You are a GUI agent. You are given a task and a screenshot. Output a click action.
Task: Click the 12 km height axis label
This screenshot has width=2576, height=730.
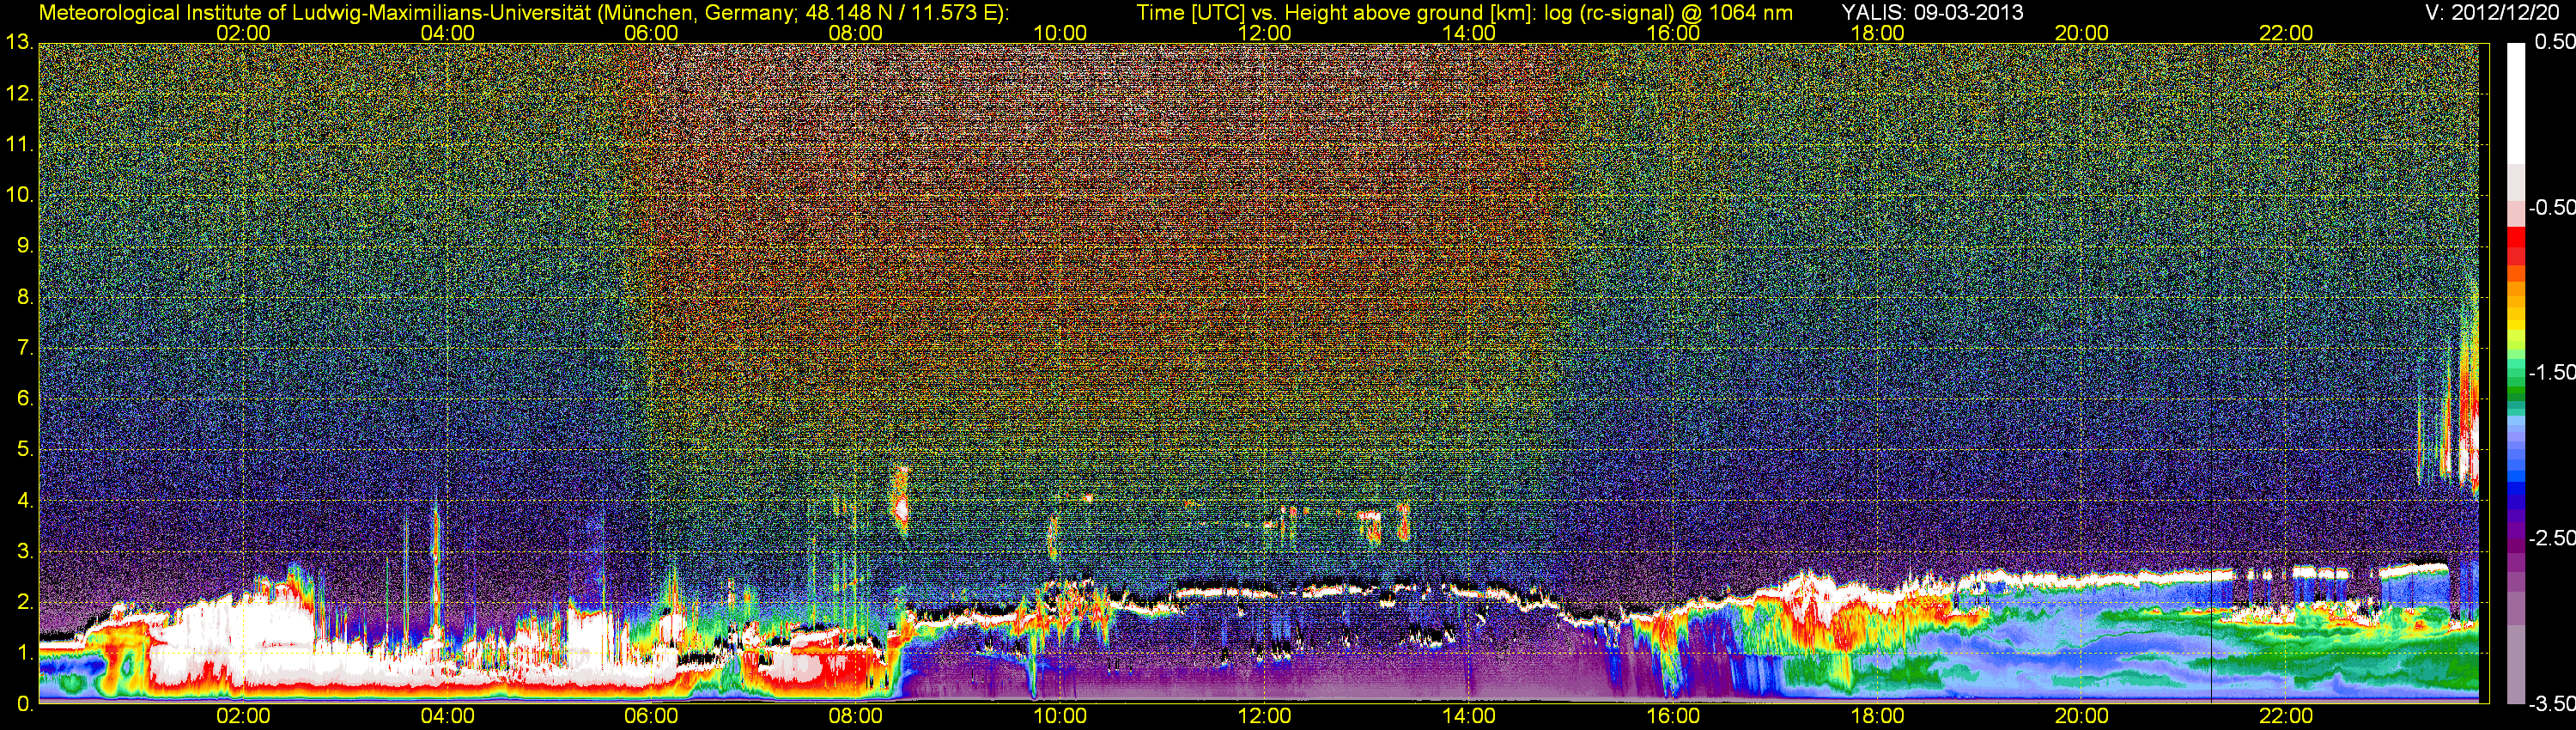pos(19,94)
